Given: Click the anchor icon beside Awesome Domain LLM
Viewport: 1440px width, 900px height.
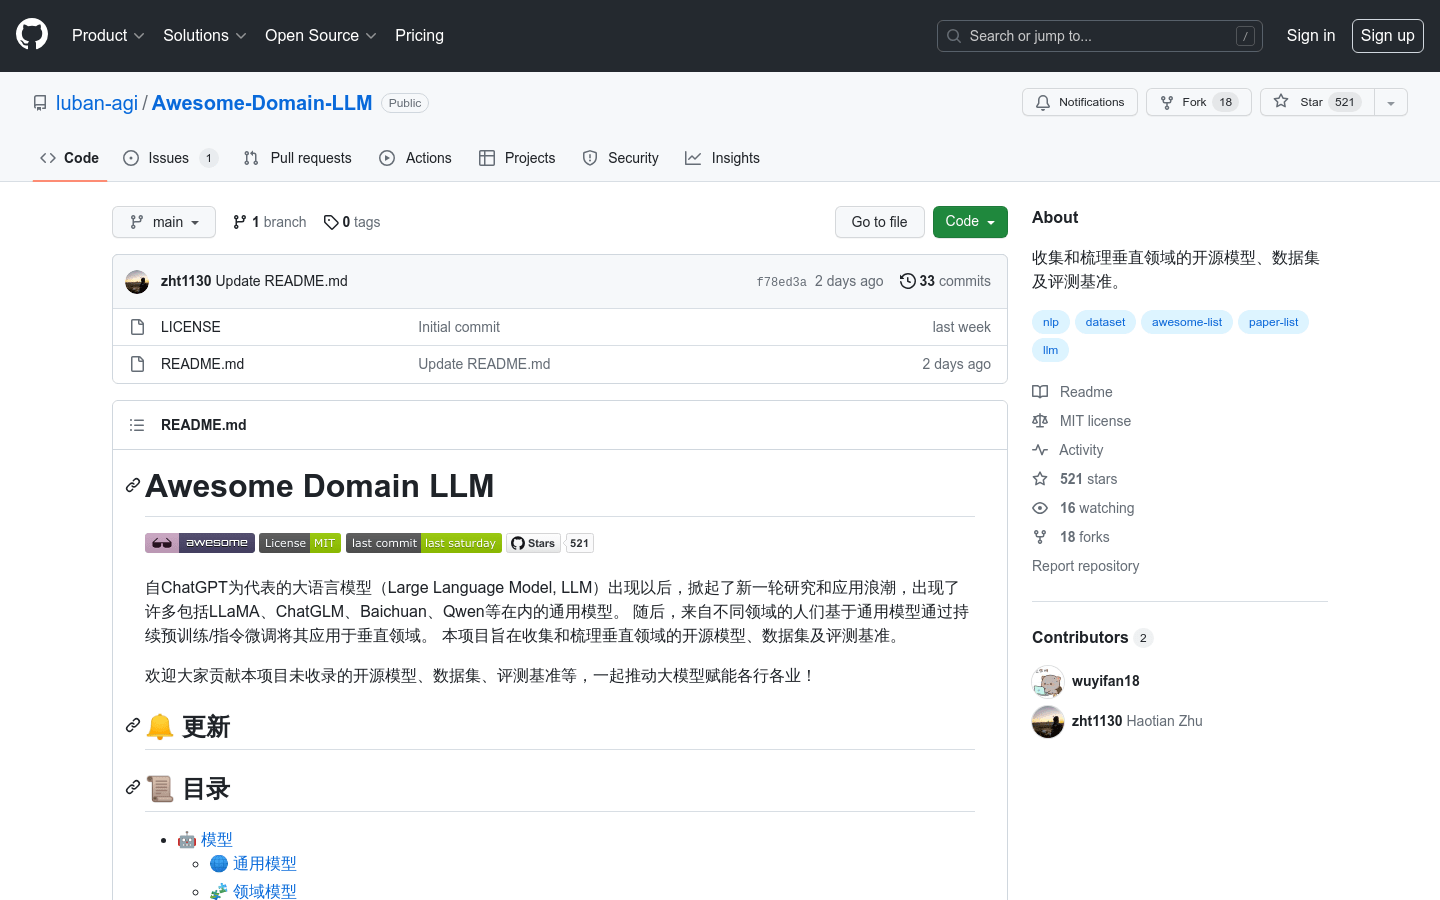Looking at the screenshot, I should [x=133, y=486].
